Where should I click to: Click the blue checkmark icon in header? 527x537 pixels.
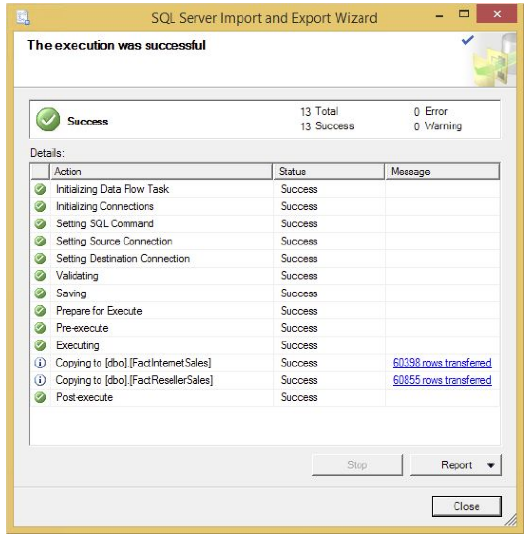[x=467, y=40]
